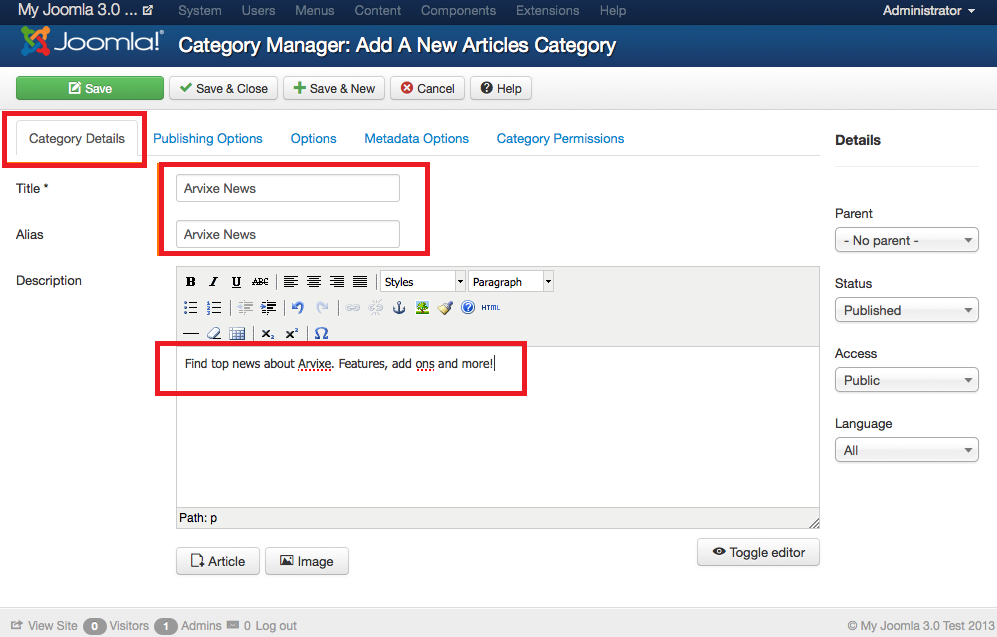Image resolution: width=997 pixels, height=637 pixels.
Task: Click the green Save button
Action: click(90, 88)
